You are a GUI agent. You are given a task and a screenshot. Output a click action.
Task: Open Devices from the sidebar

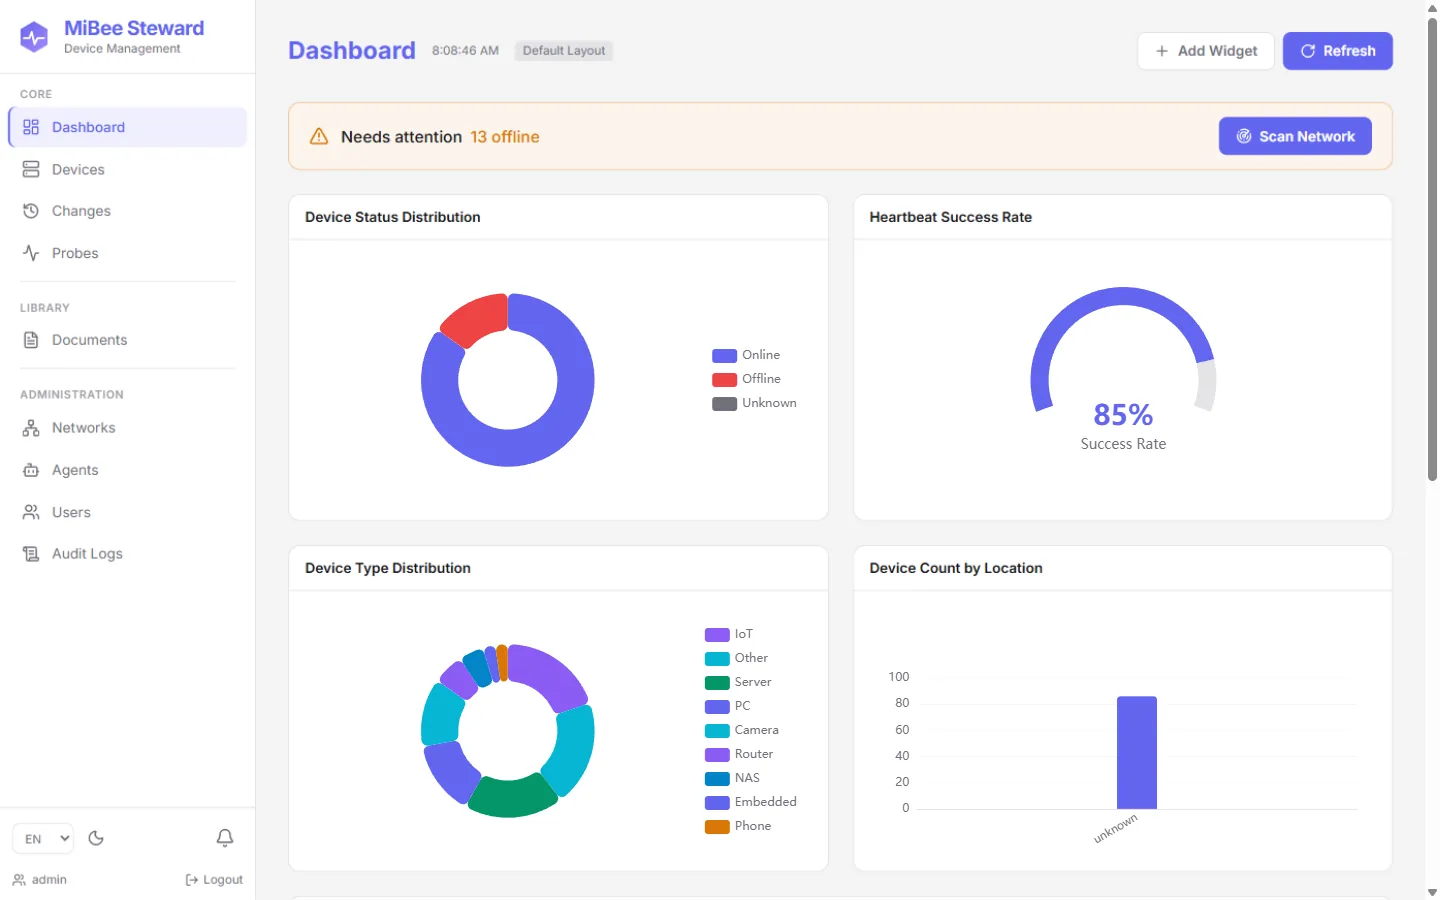click(x=127, y=170)
